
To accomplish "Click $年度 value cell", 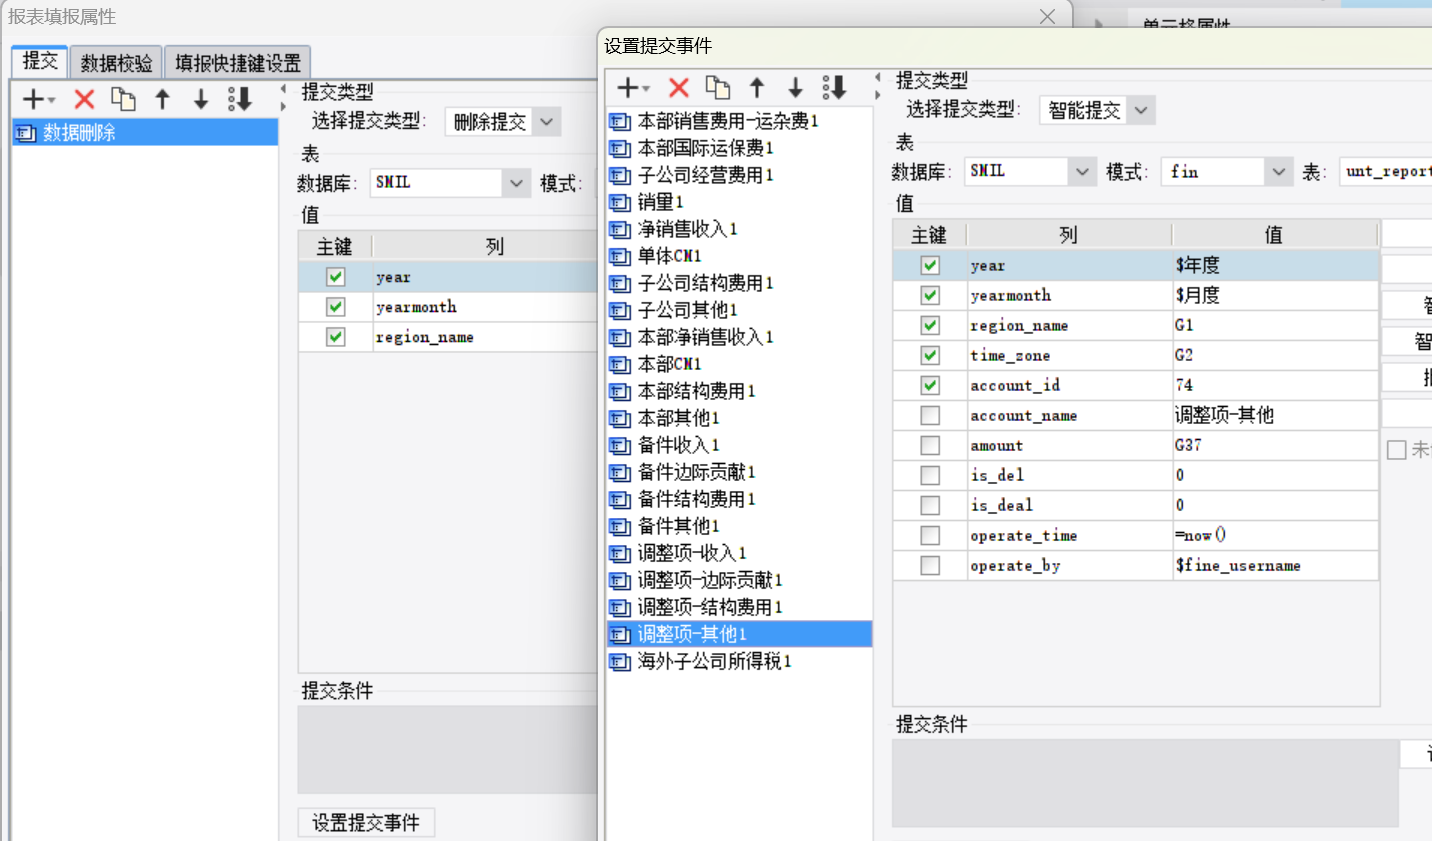I will [1274, 265].
